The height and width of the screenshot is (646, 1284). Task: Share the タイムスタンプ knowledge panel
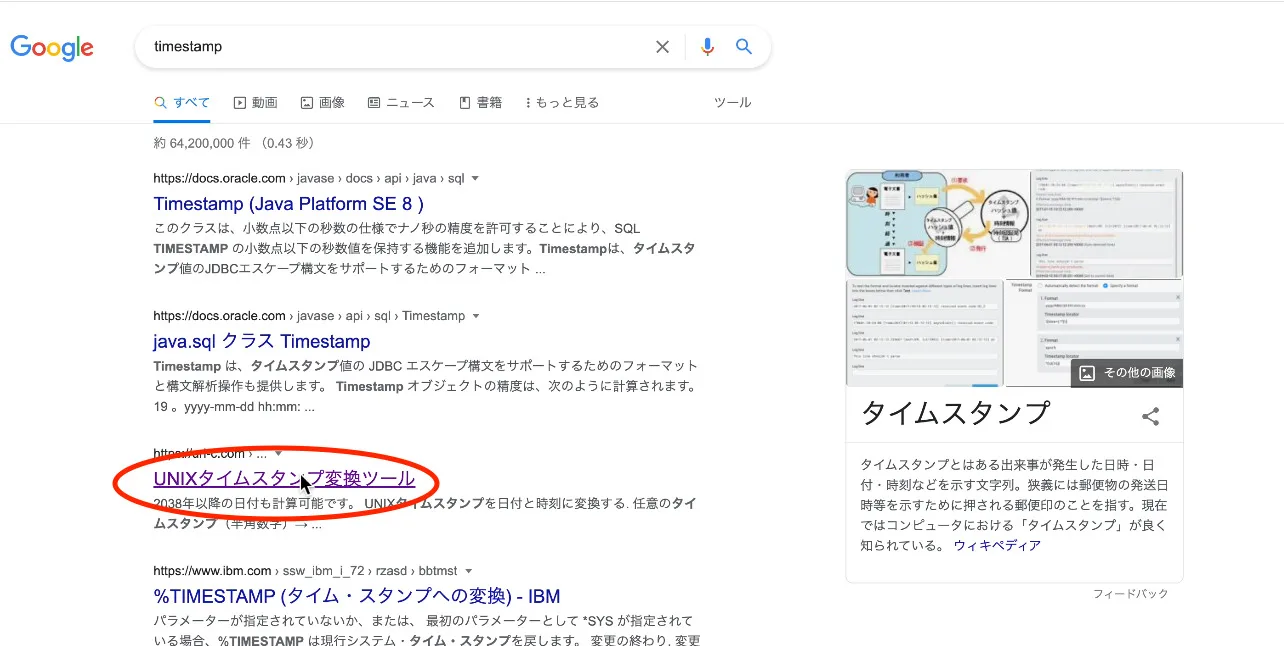[1151, 416]
